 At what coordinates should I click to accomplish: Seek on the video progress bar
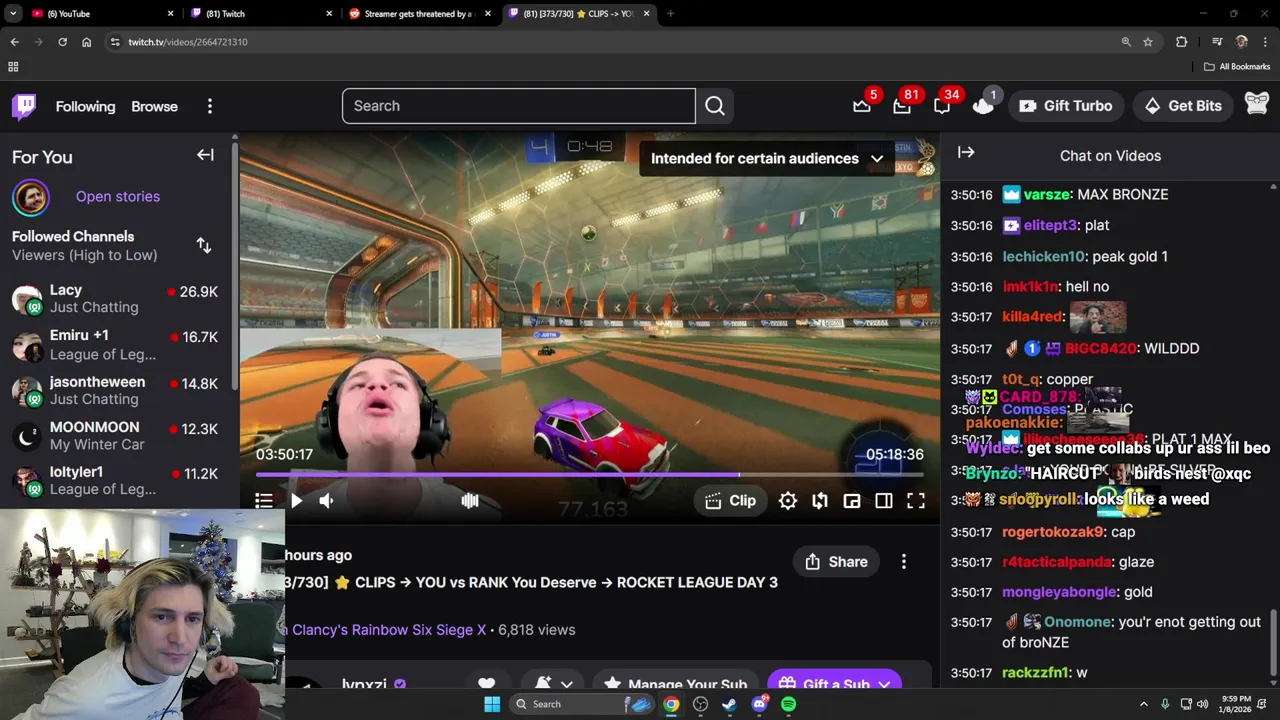(x=590, y=475)
